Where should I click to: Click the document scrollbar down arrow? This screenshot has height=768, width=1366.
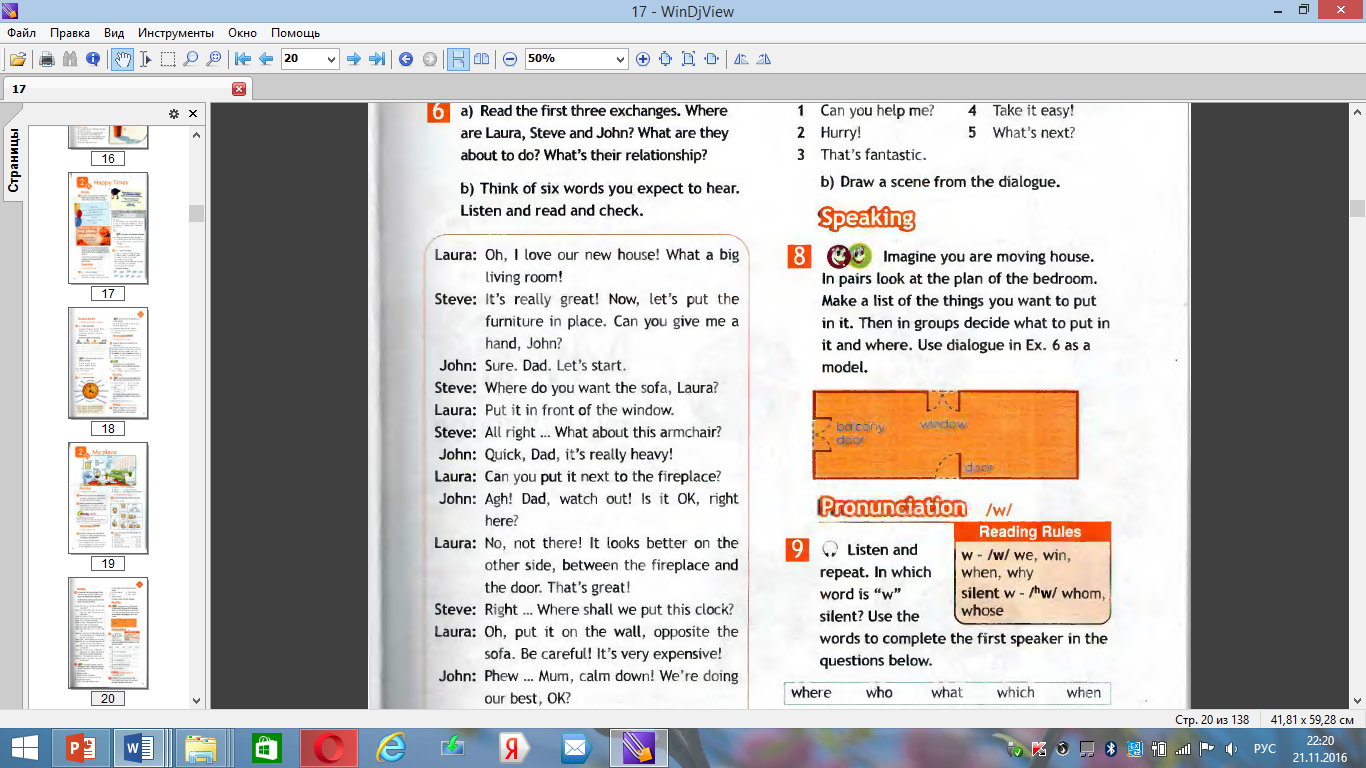click(1357, 701)
